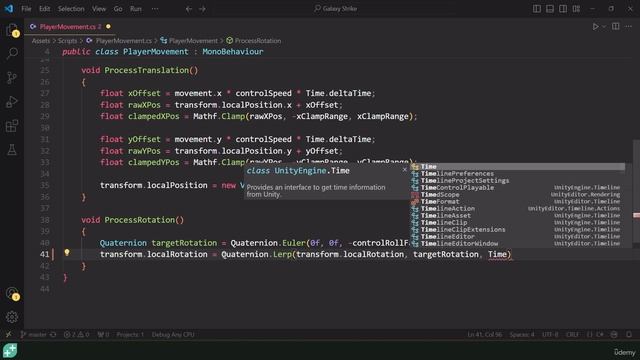Show errors and warnings in status bar
Screen dimensions: 640x360
pyautogui.click(x=76, y=334)
